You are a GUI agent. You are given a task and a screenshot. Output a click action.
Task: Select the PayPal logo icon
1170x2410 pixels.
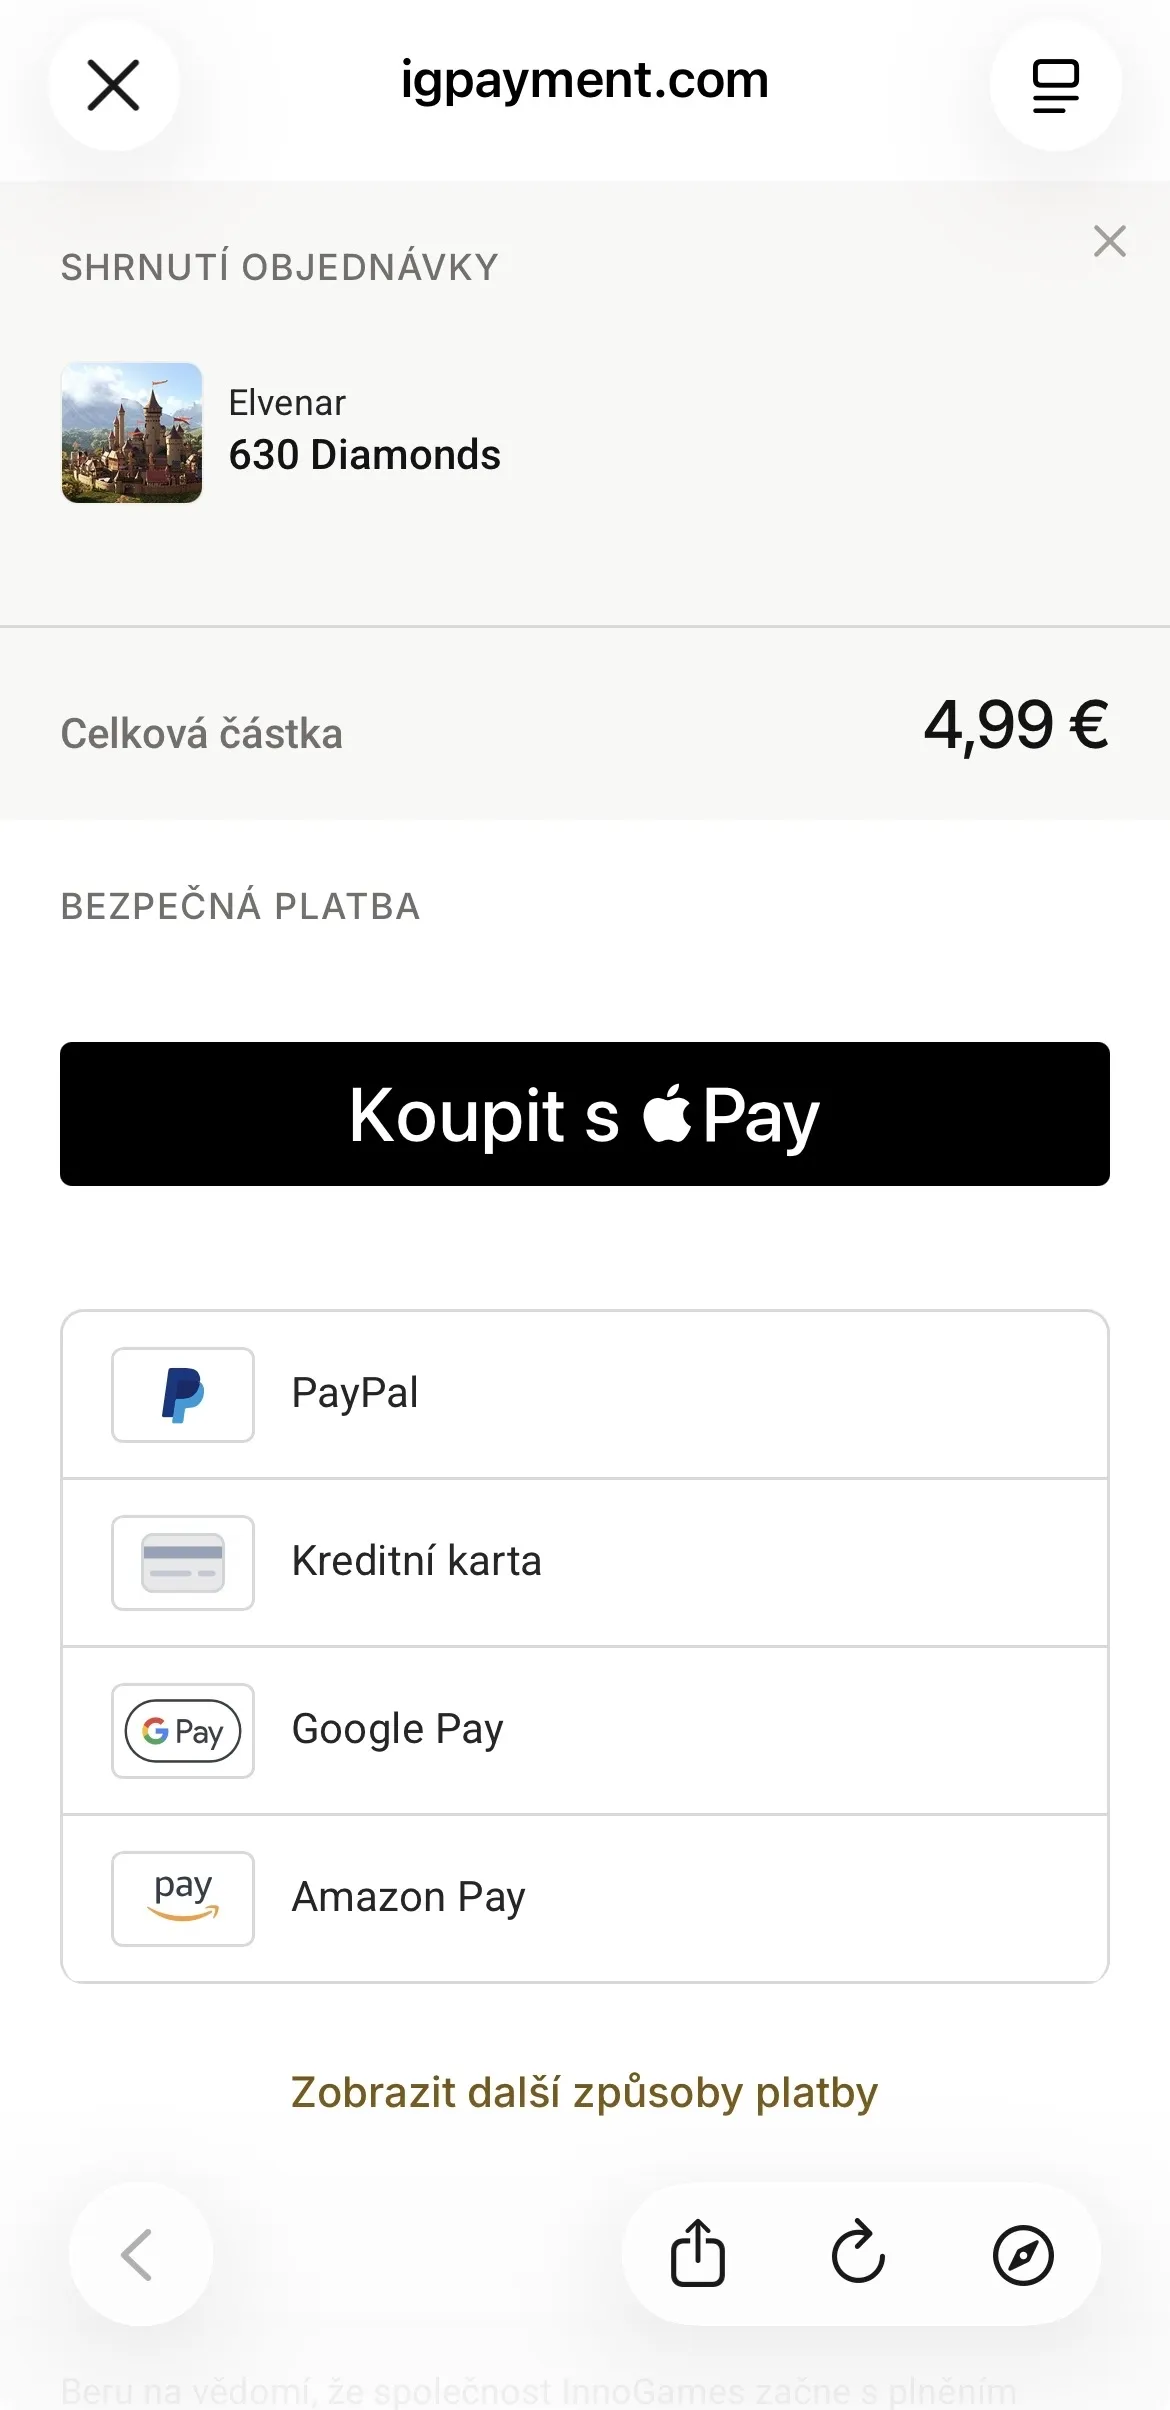pyautogui.click(x=183, y=1395)
